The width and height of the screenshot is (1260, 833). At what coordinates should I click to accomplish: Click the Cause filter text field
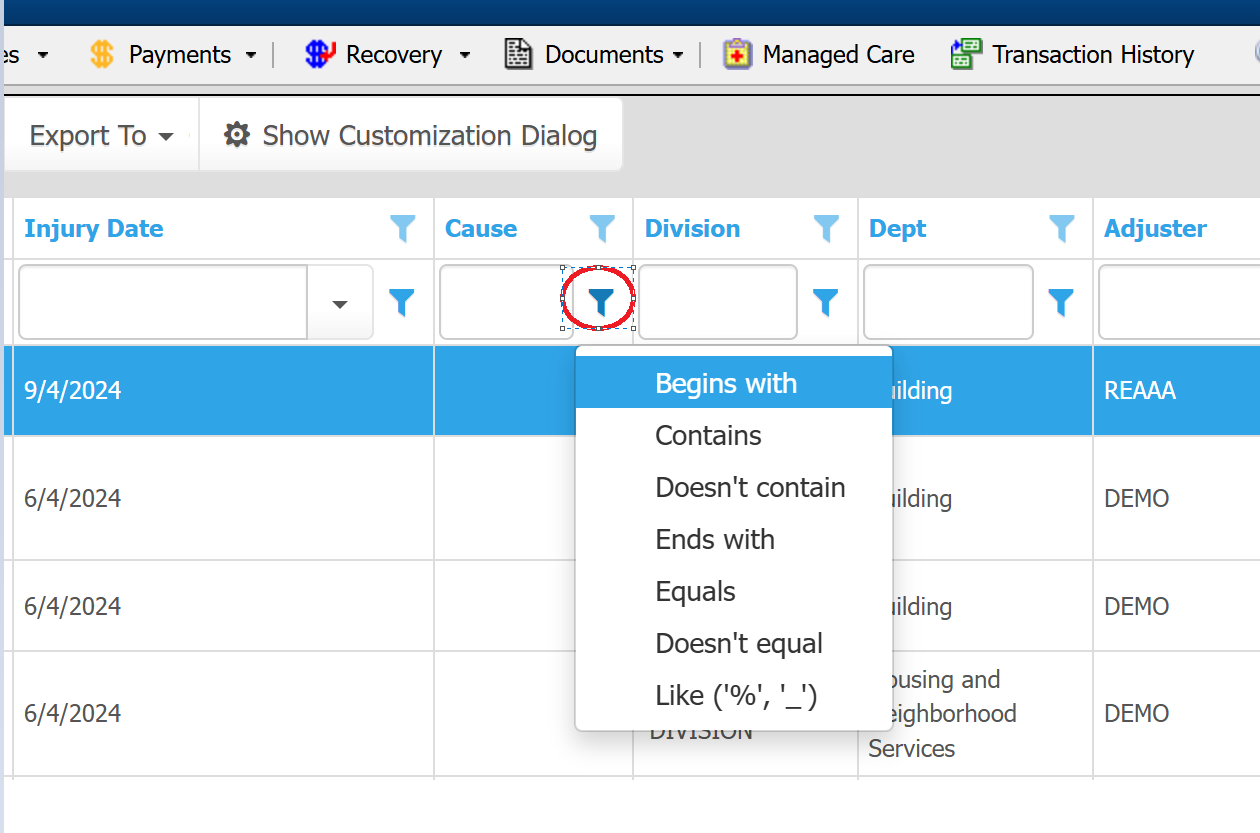(x=503, y=302)
